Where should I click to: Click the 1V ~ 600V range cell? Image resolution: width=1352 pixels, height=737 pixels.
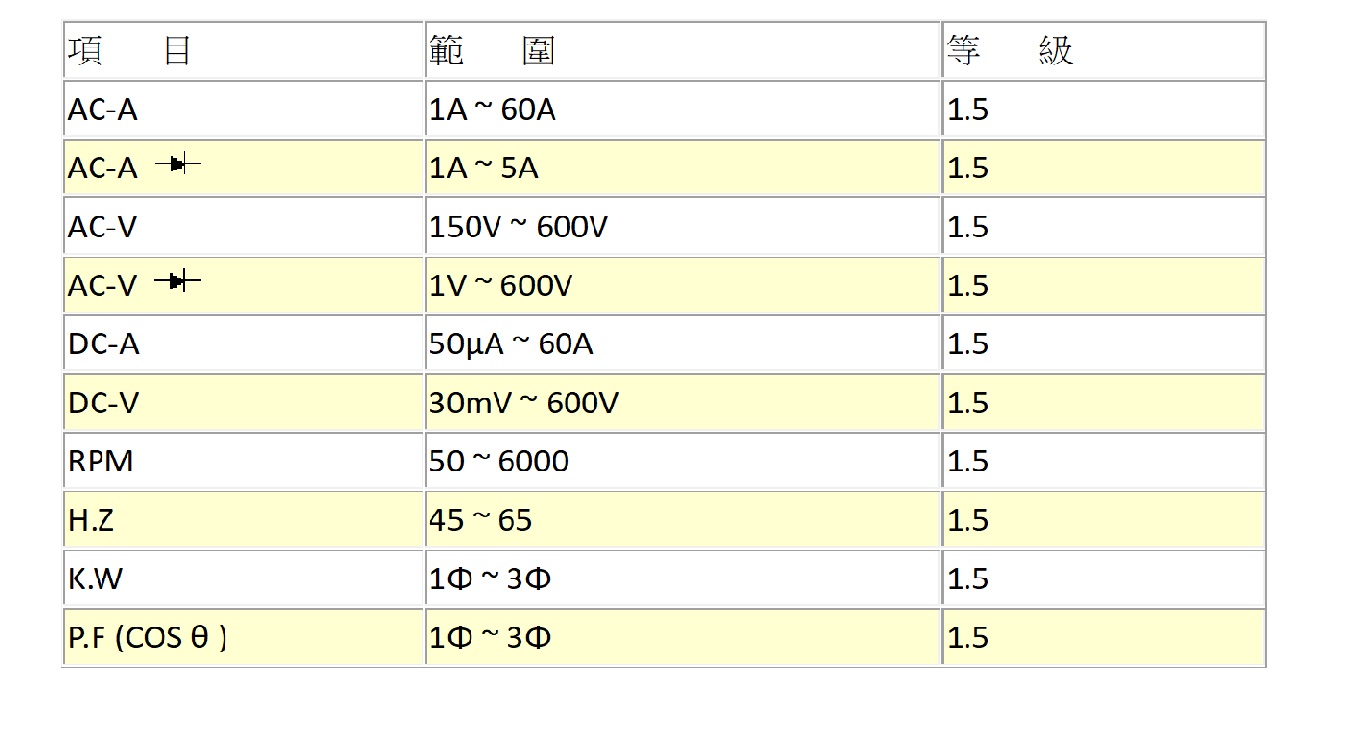click(x=683, y=286)
